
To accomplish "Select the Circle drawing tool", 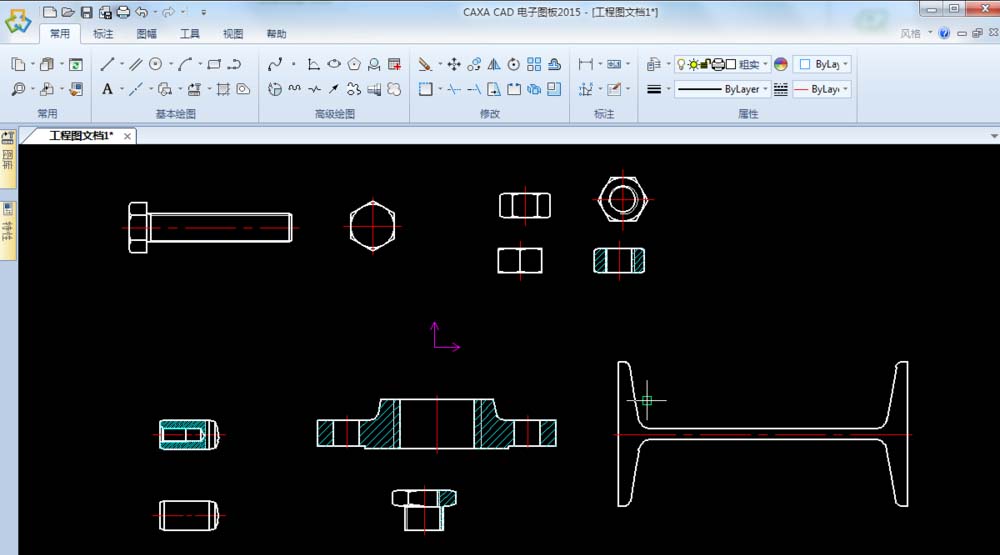I will [155, 64].
